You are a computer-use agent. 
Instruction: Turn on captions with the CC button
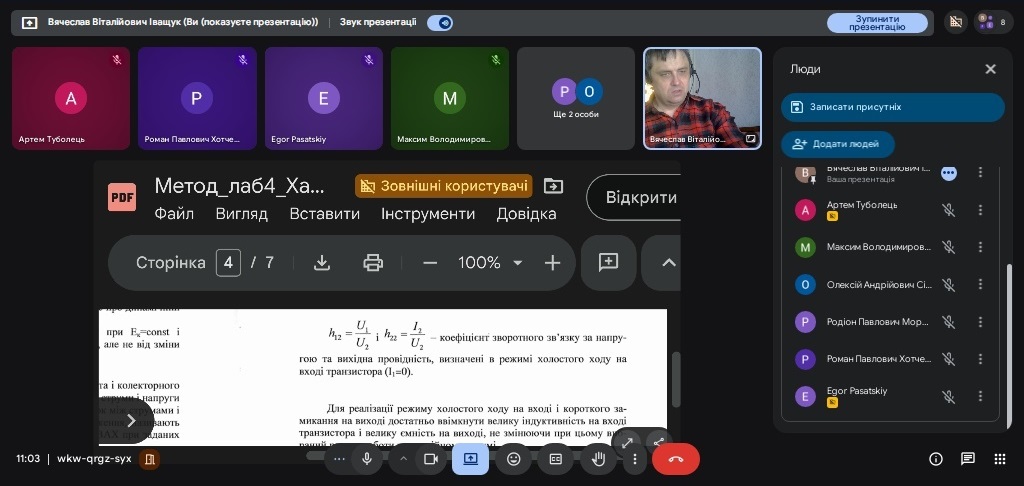(x=556, y=459)
